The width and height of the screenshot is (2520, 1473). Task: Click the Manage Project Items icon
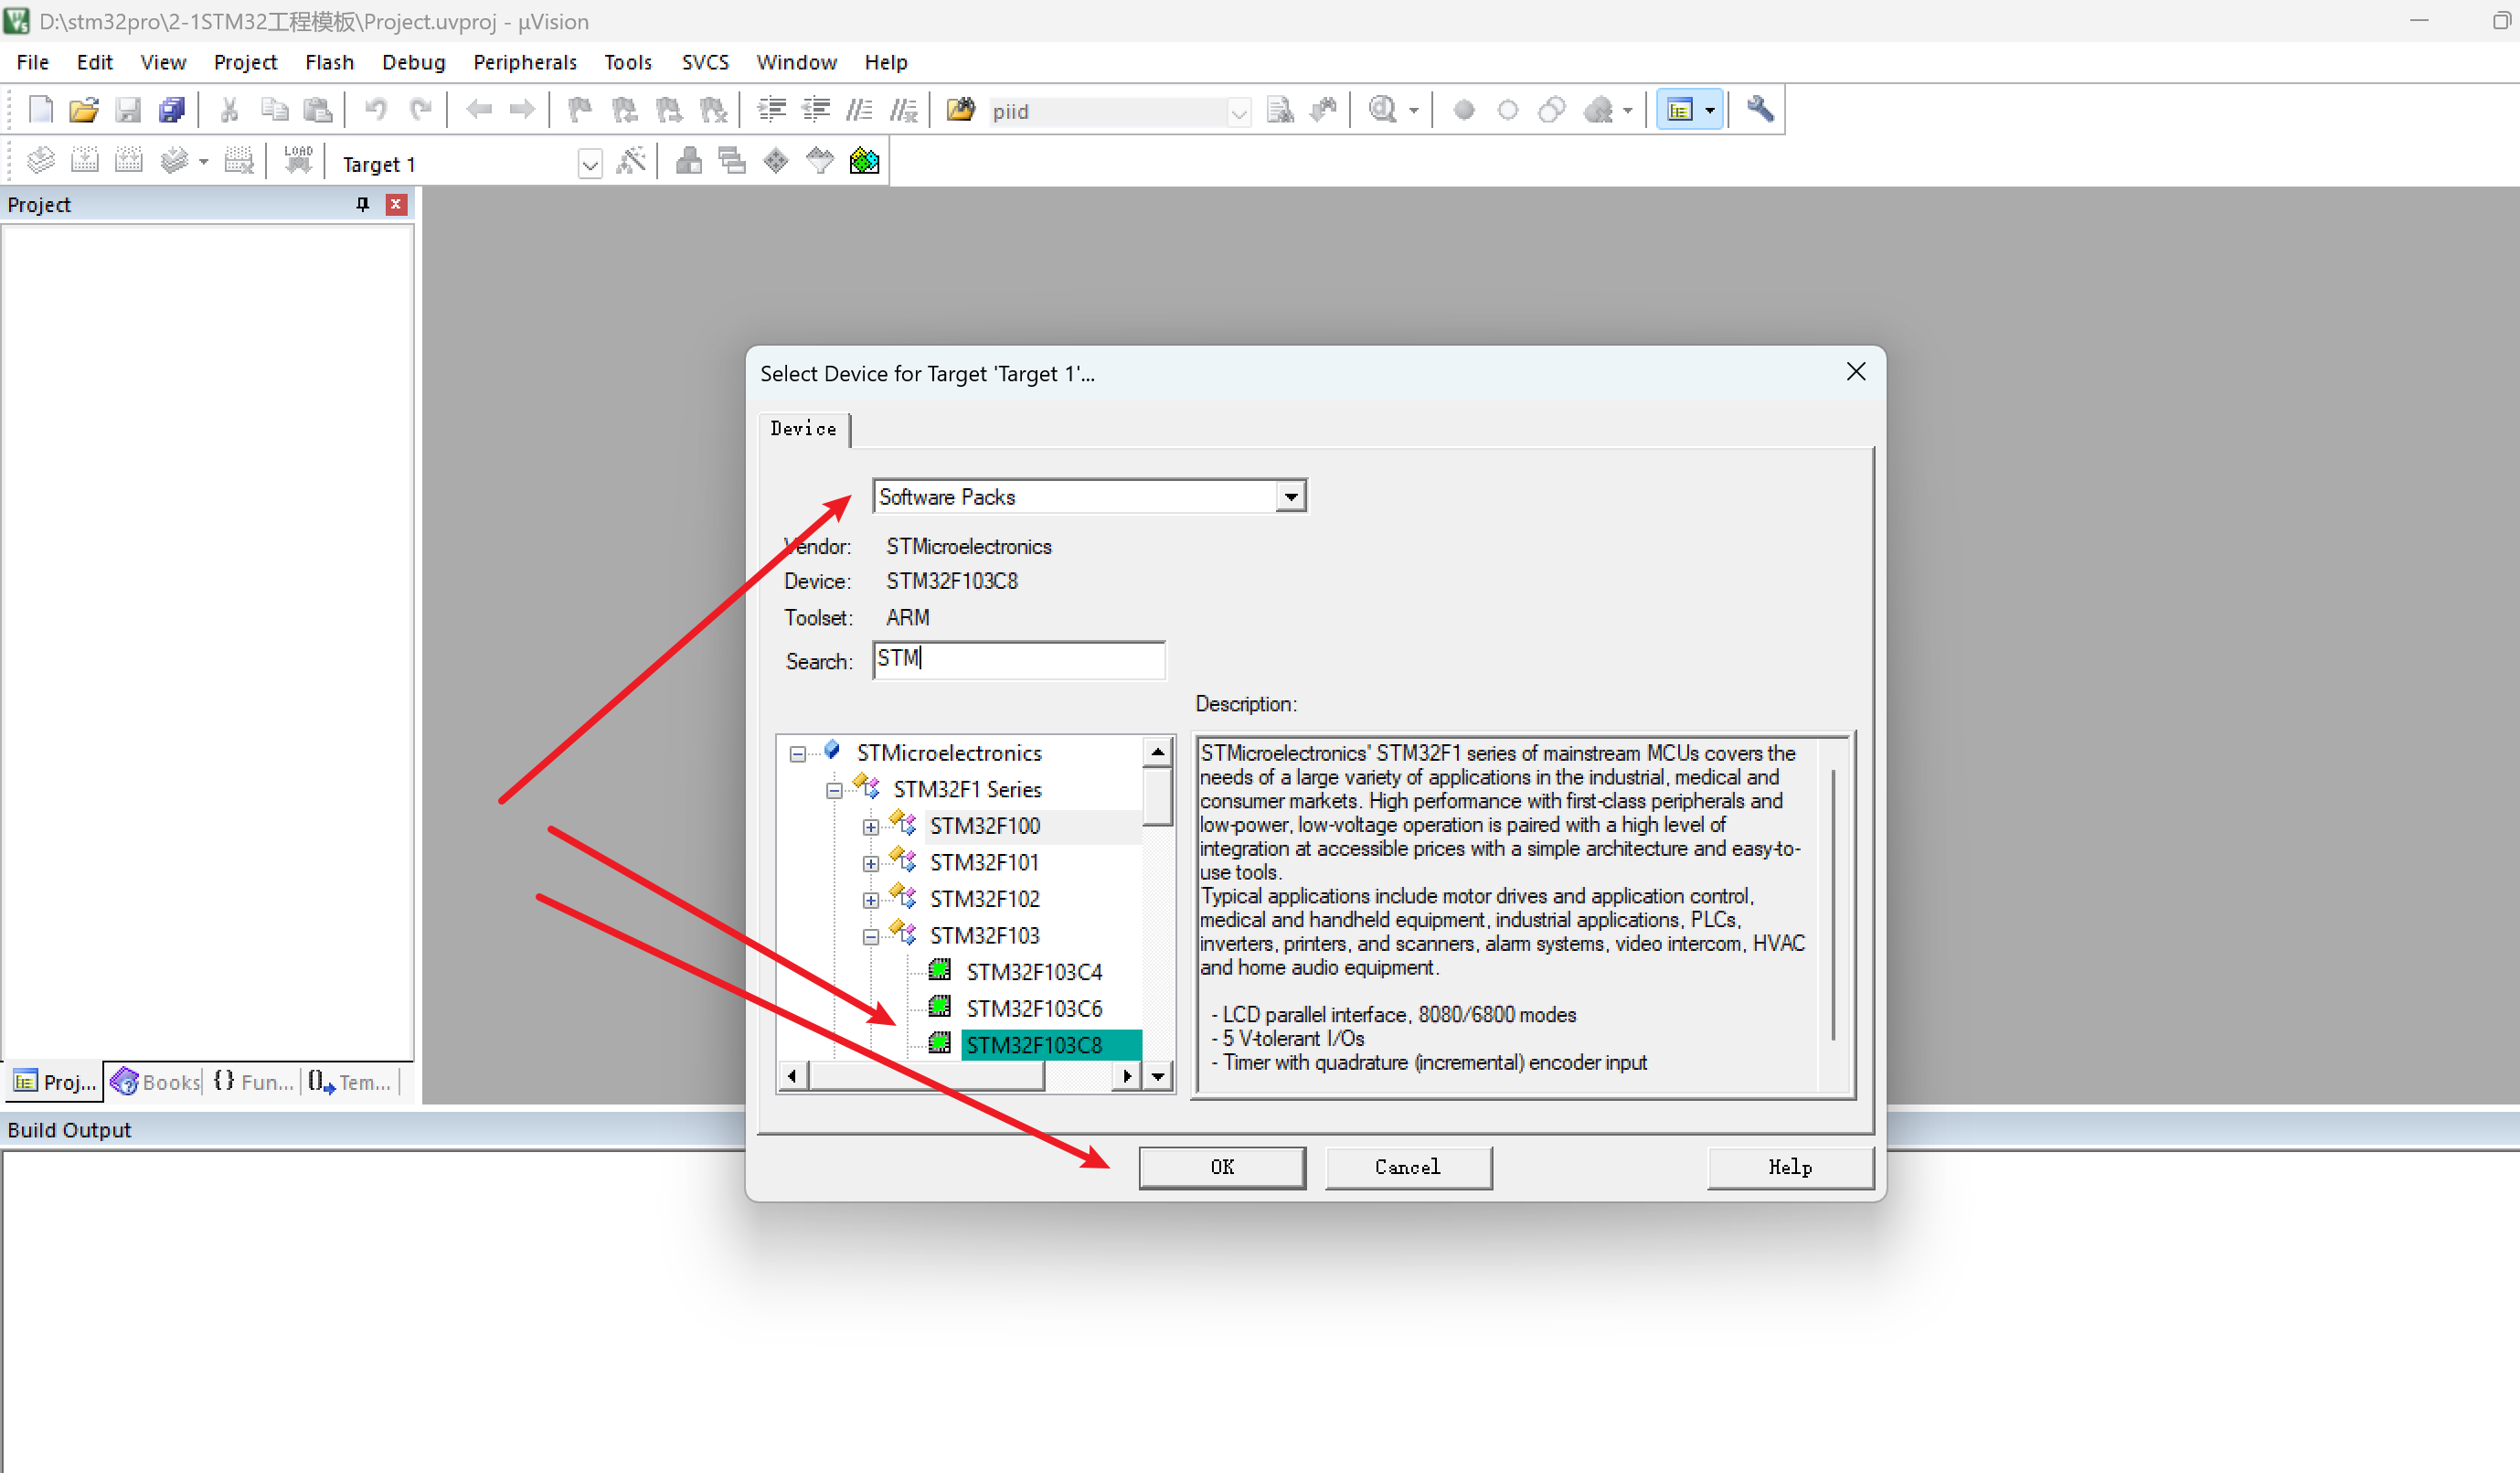(689, 161)
